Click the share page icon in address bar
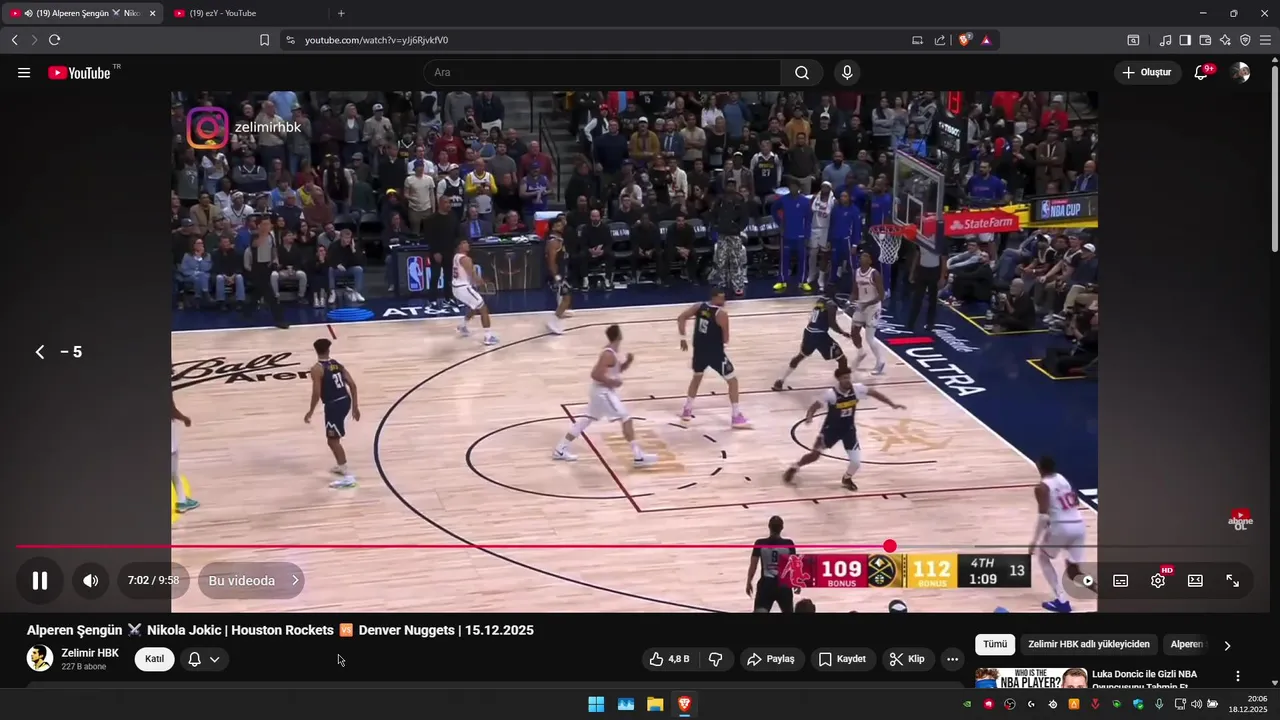Image resolution: width=1280 pixels, height=720 pixels. coord(940,40)
